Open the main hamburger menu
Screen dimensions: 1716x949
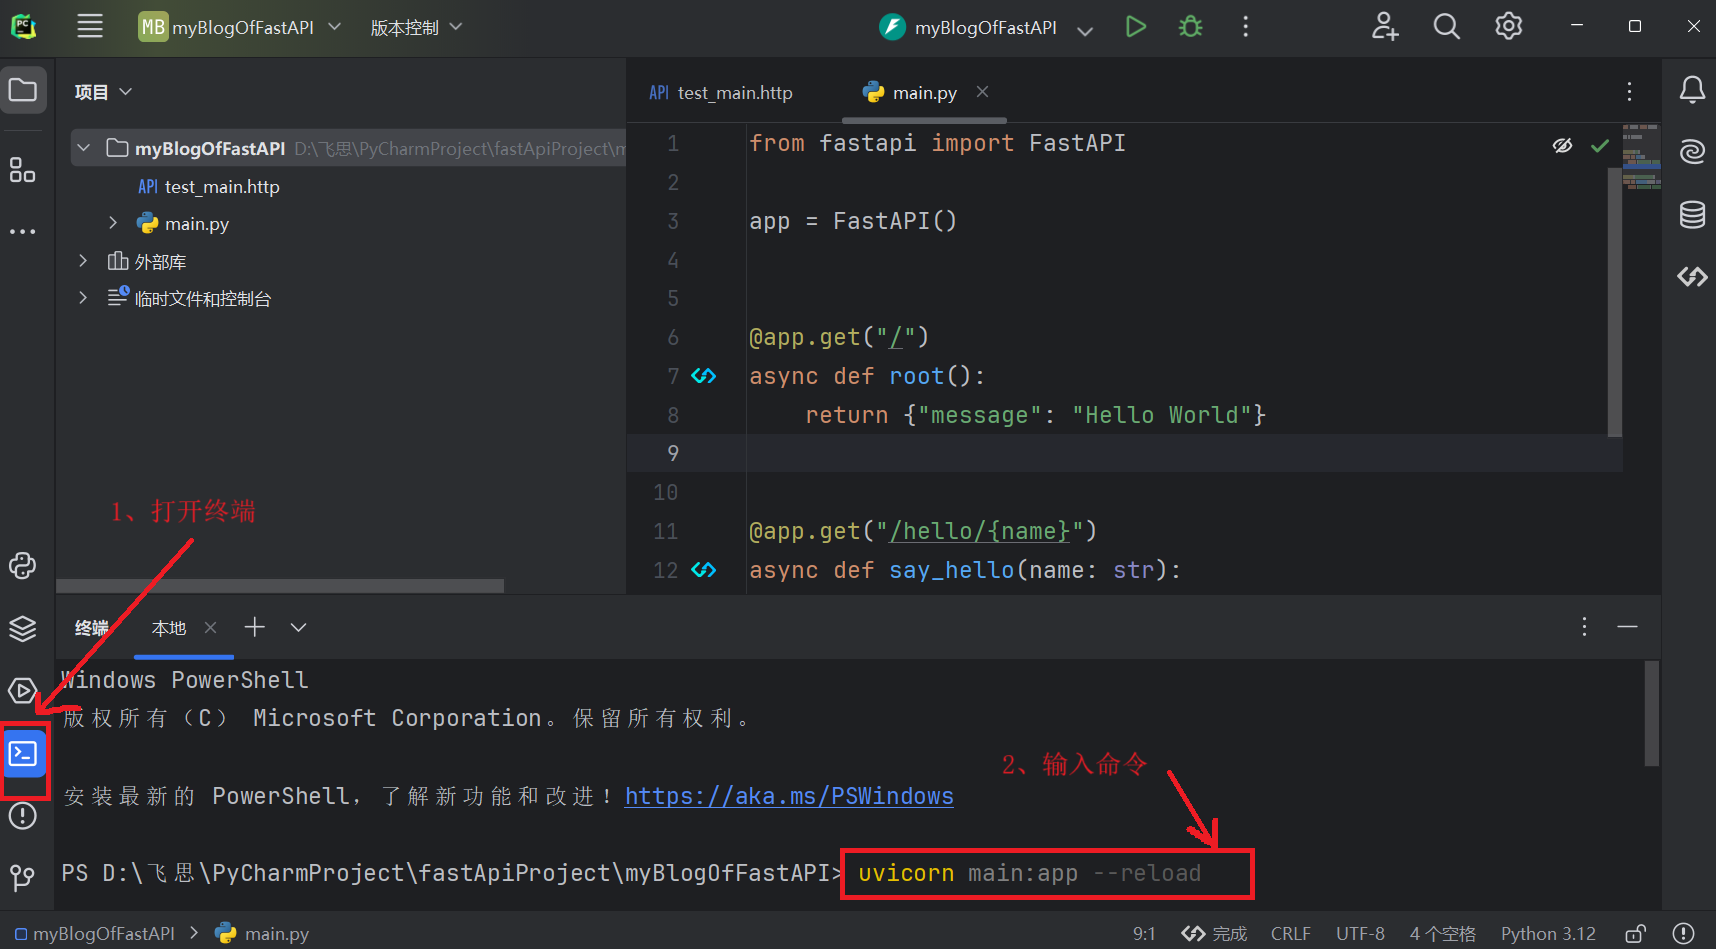pos(90,26)
